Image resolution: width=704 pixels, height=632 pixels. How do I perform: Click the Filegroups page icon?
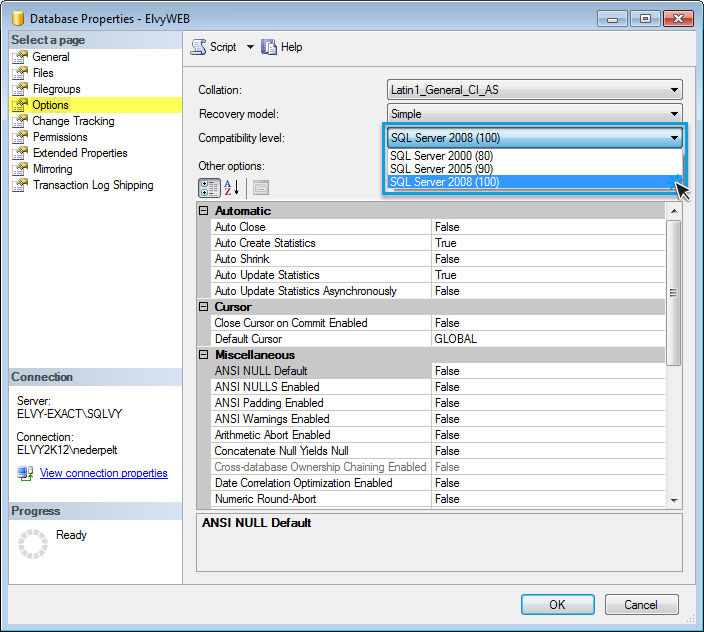tap(20, 89)
